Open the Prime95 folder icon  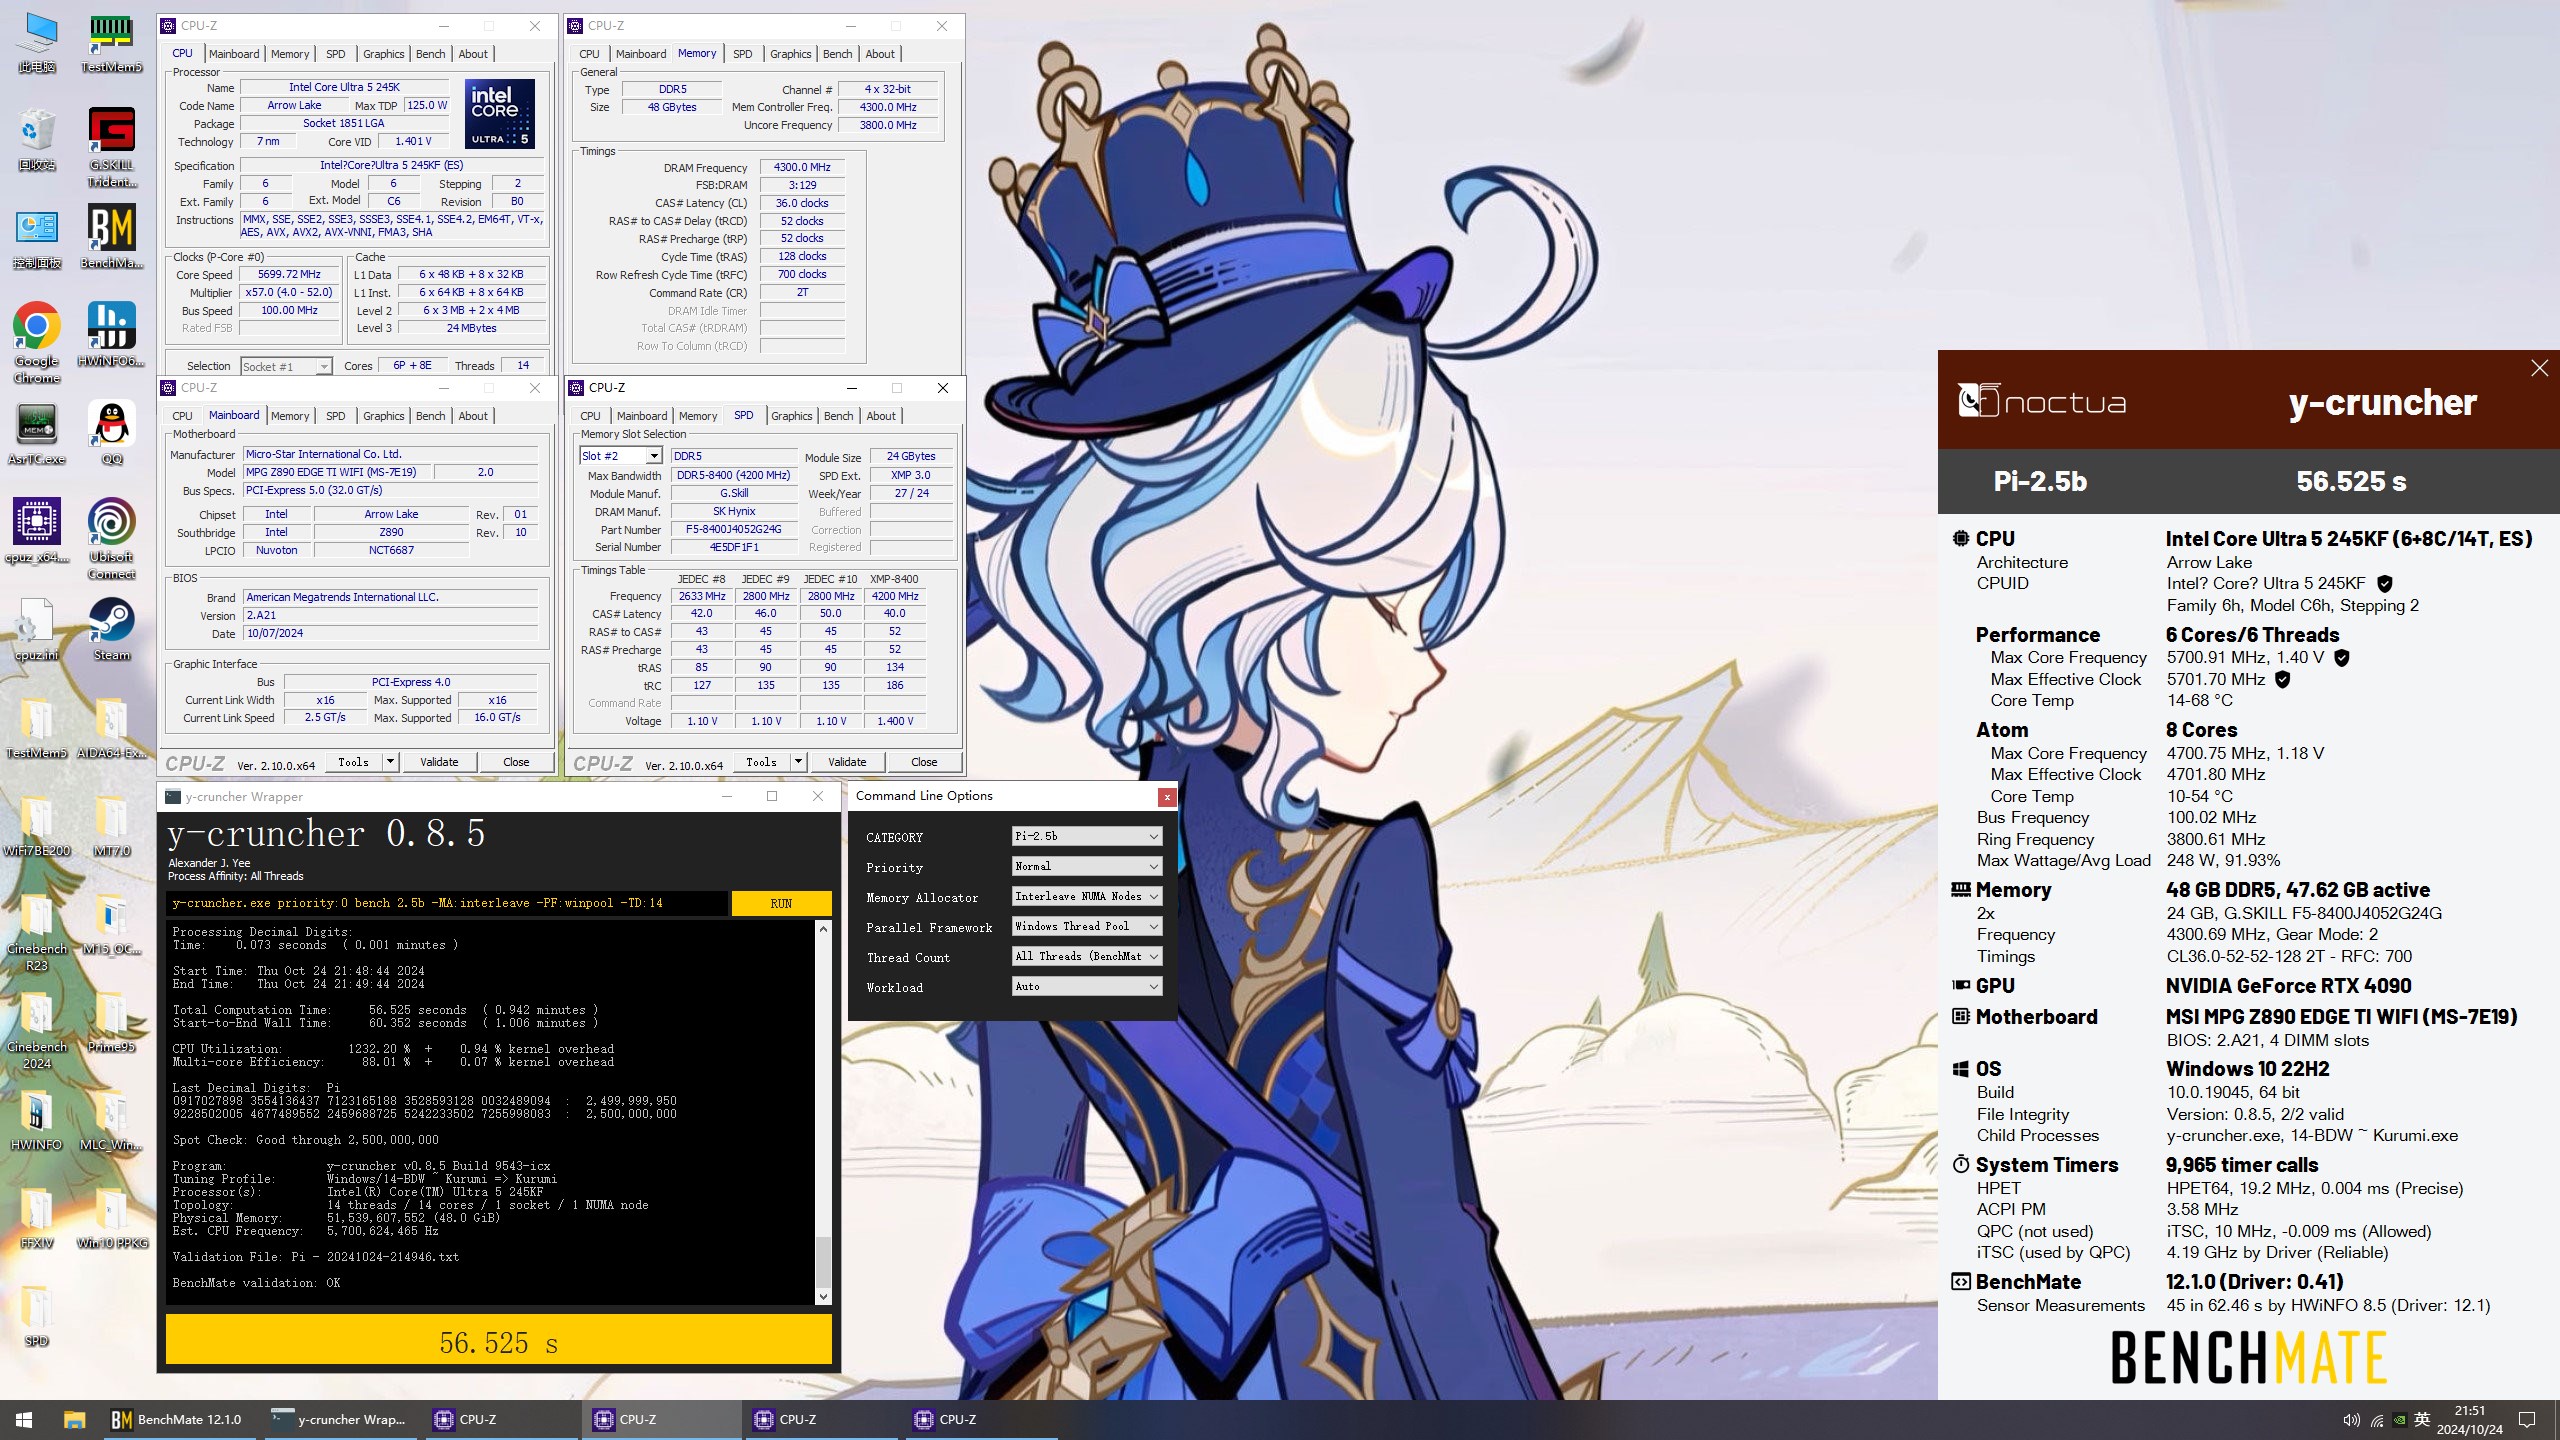click(111, 1021)
